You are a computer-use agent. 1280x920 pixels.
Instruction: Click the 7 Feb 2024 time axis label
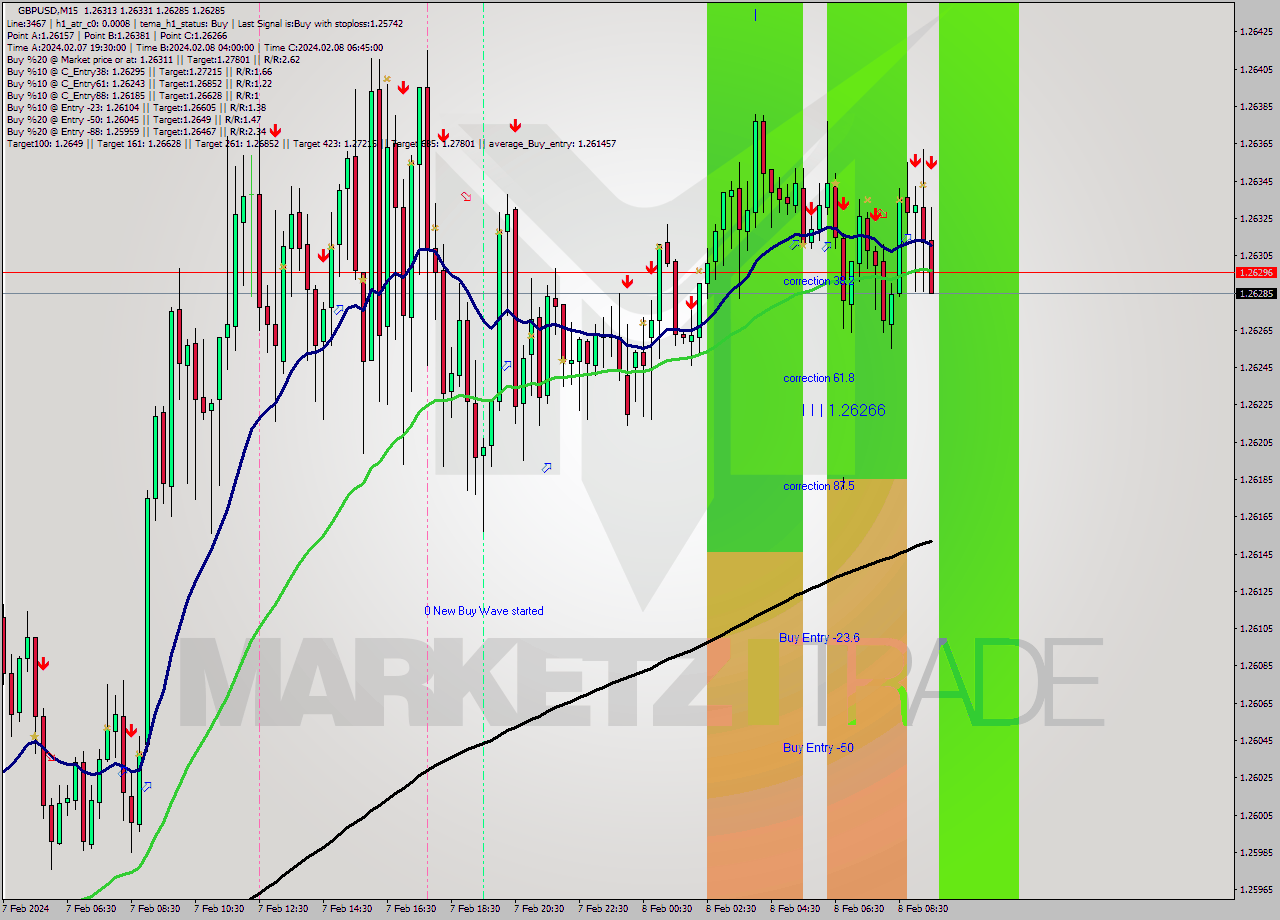pos(27,909)
